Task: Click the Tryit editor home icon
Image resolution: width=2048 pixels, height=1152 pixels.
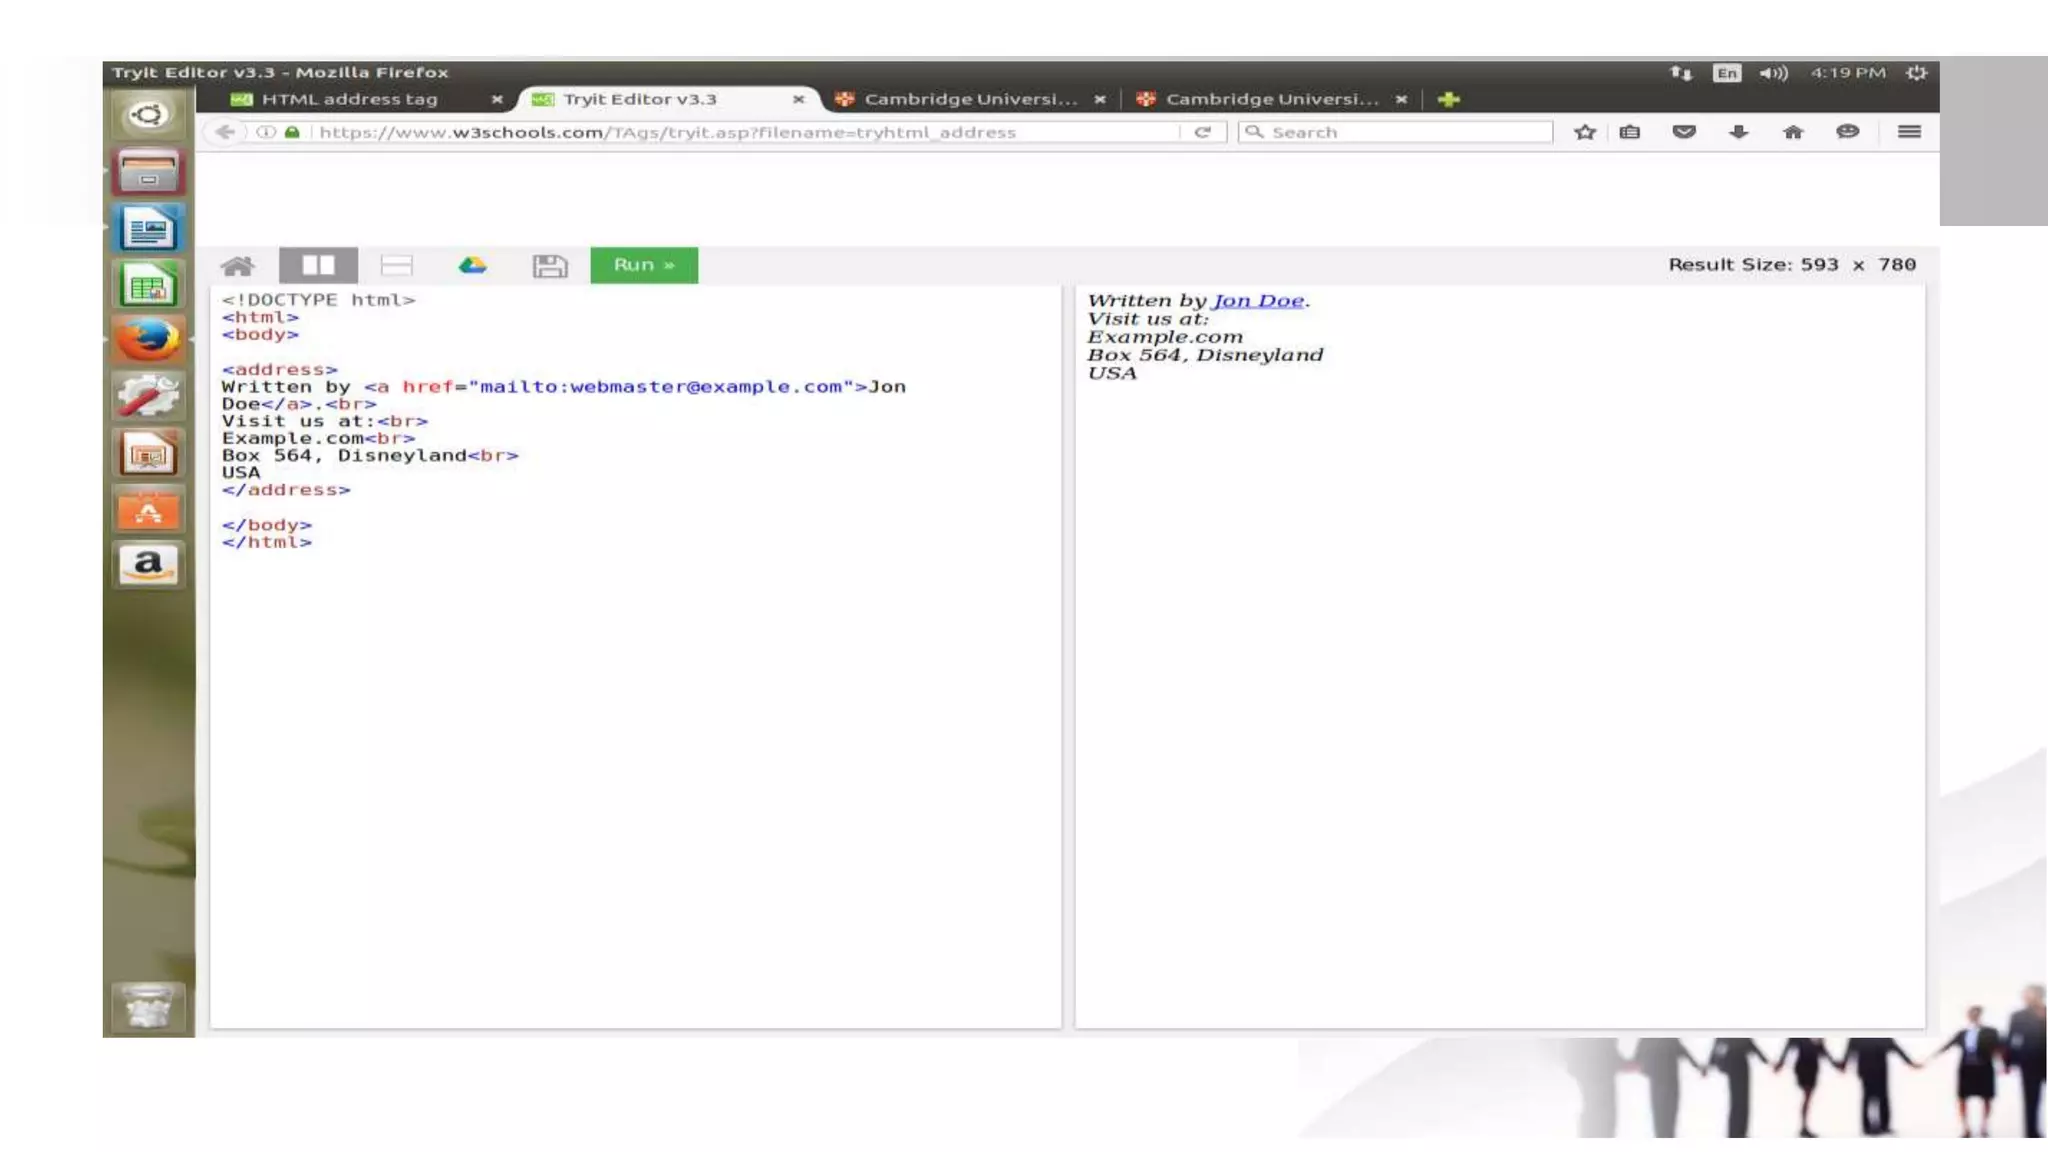Action: point(238,266)
